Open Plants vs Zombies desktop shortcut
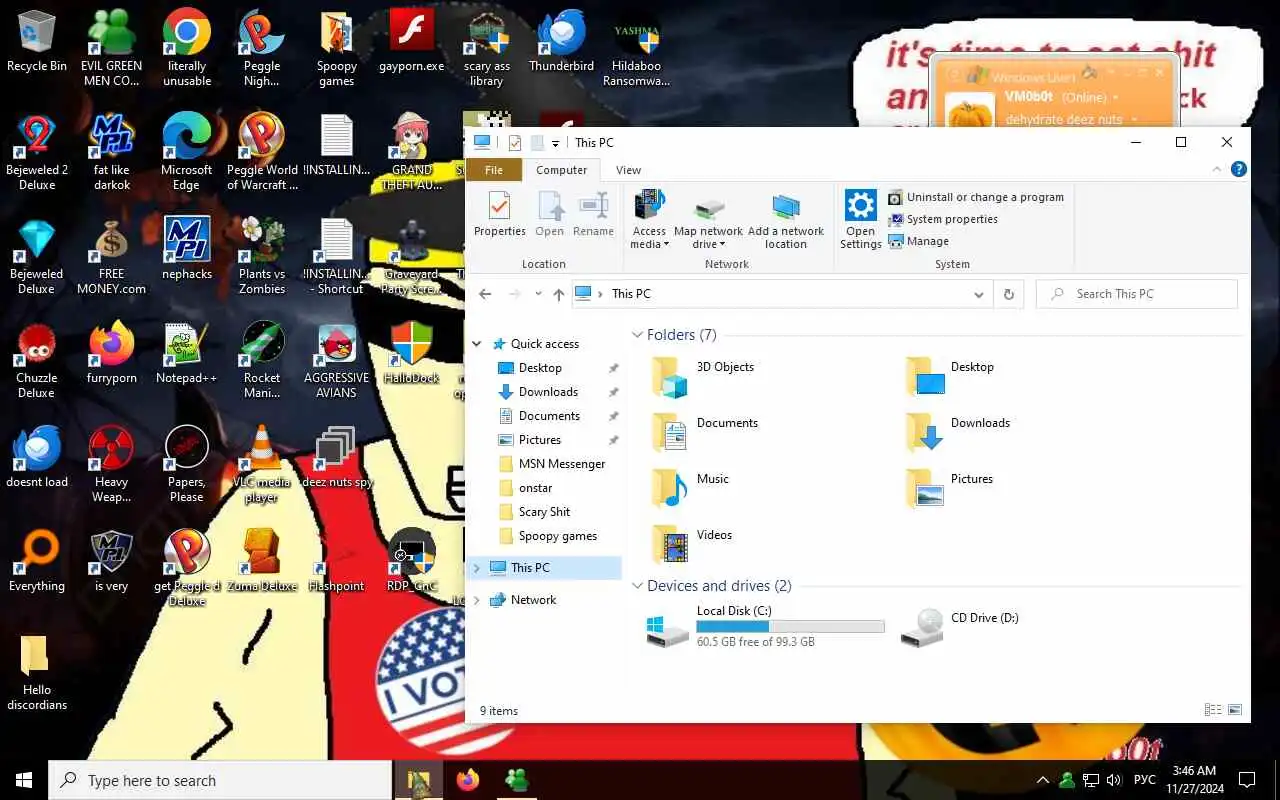Image resolution: width=1280 pixels, height=800 pixels. 262,256
